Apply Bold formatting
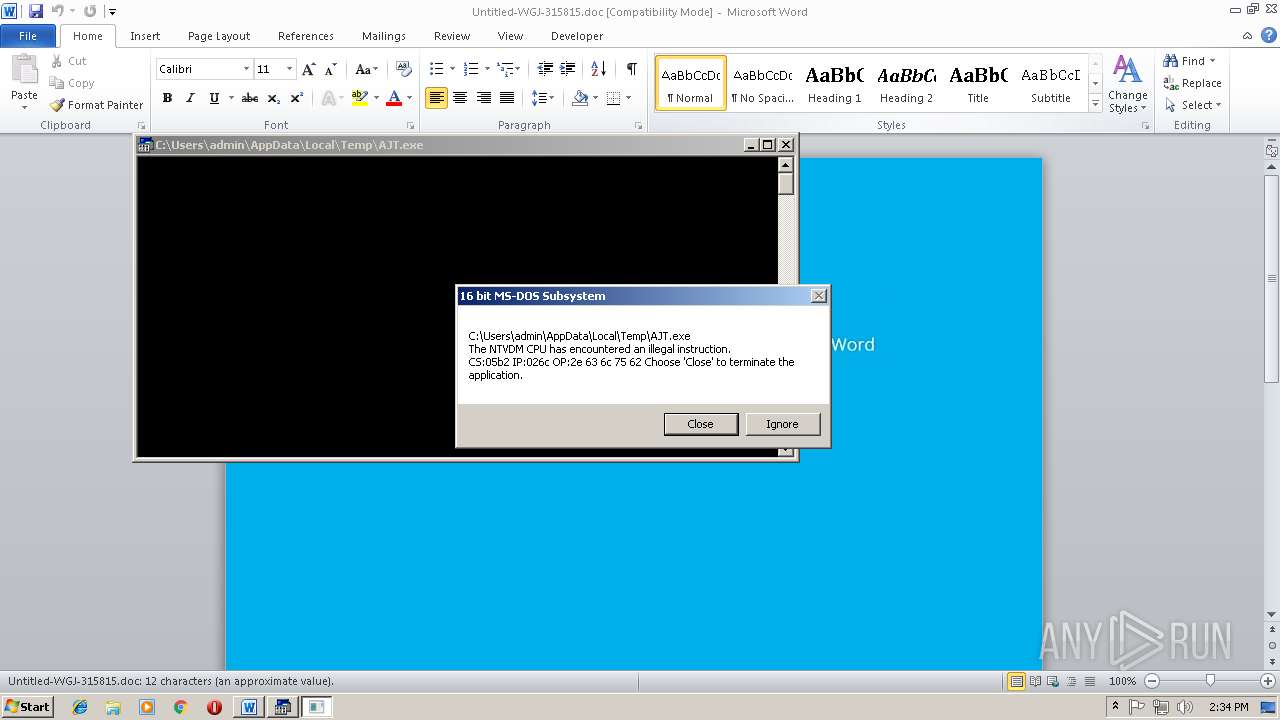Screen dimensions: 1280x720 click(167, 98)
